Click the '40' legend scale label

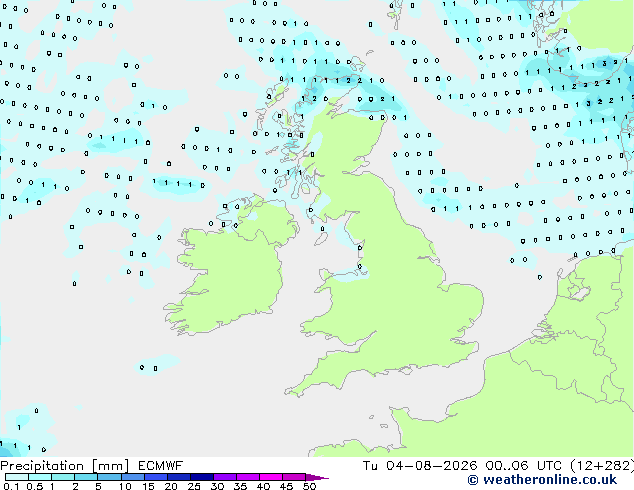(263, 486)
